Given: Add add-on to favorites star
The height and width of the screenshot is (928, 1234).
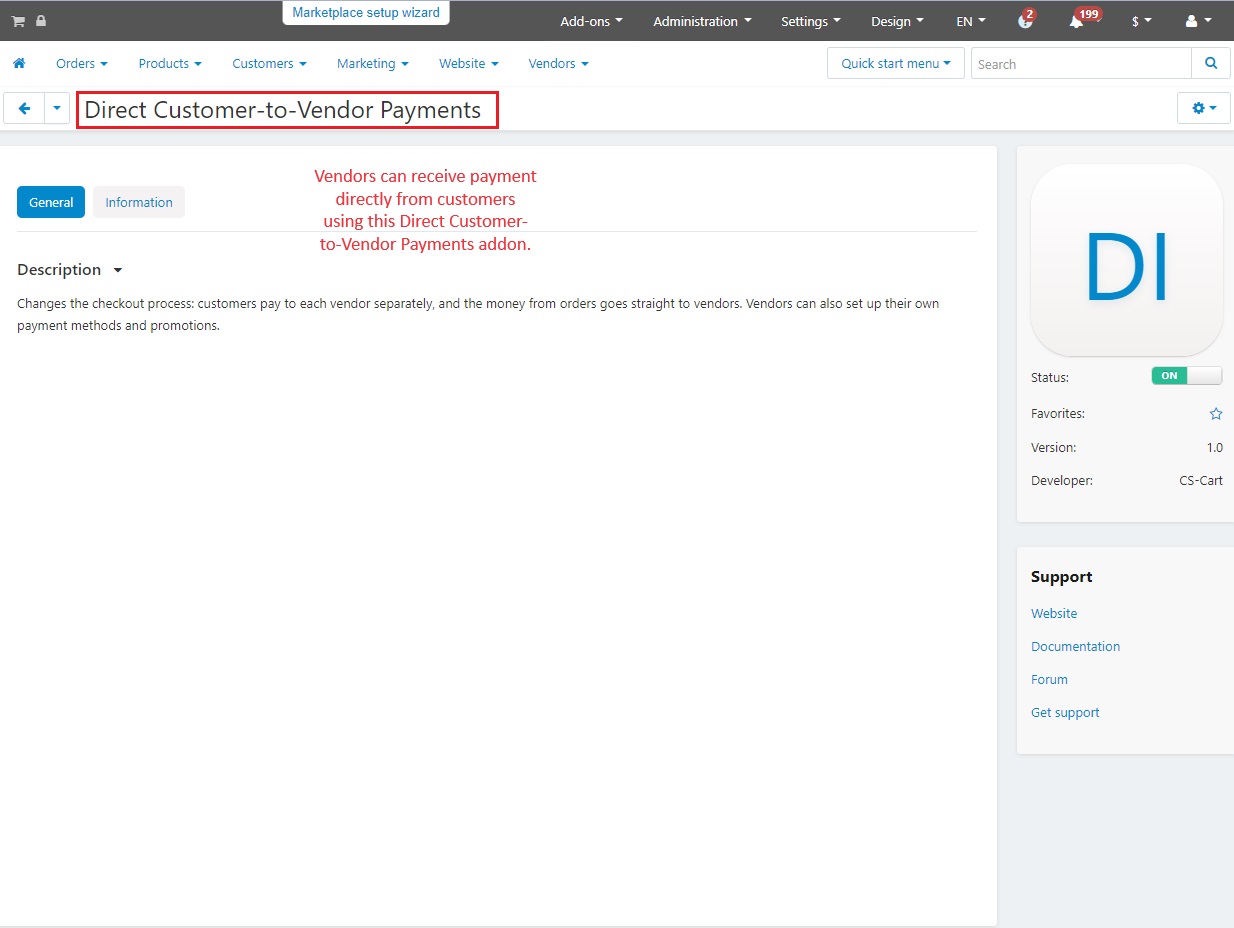Looking at the screenshot, I should [x=1216, y=413].
